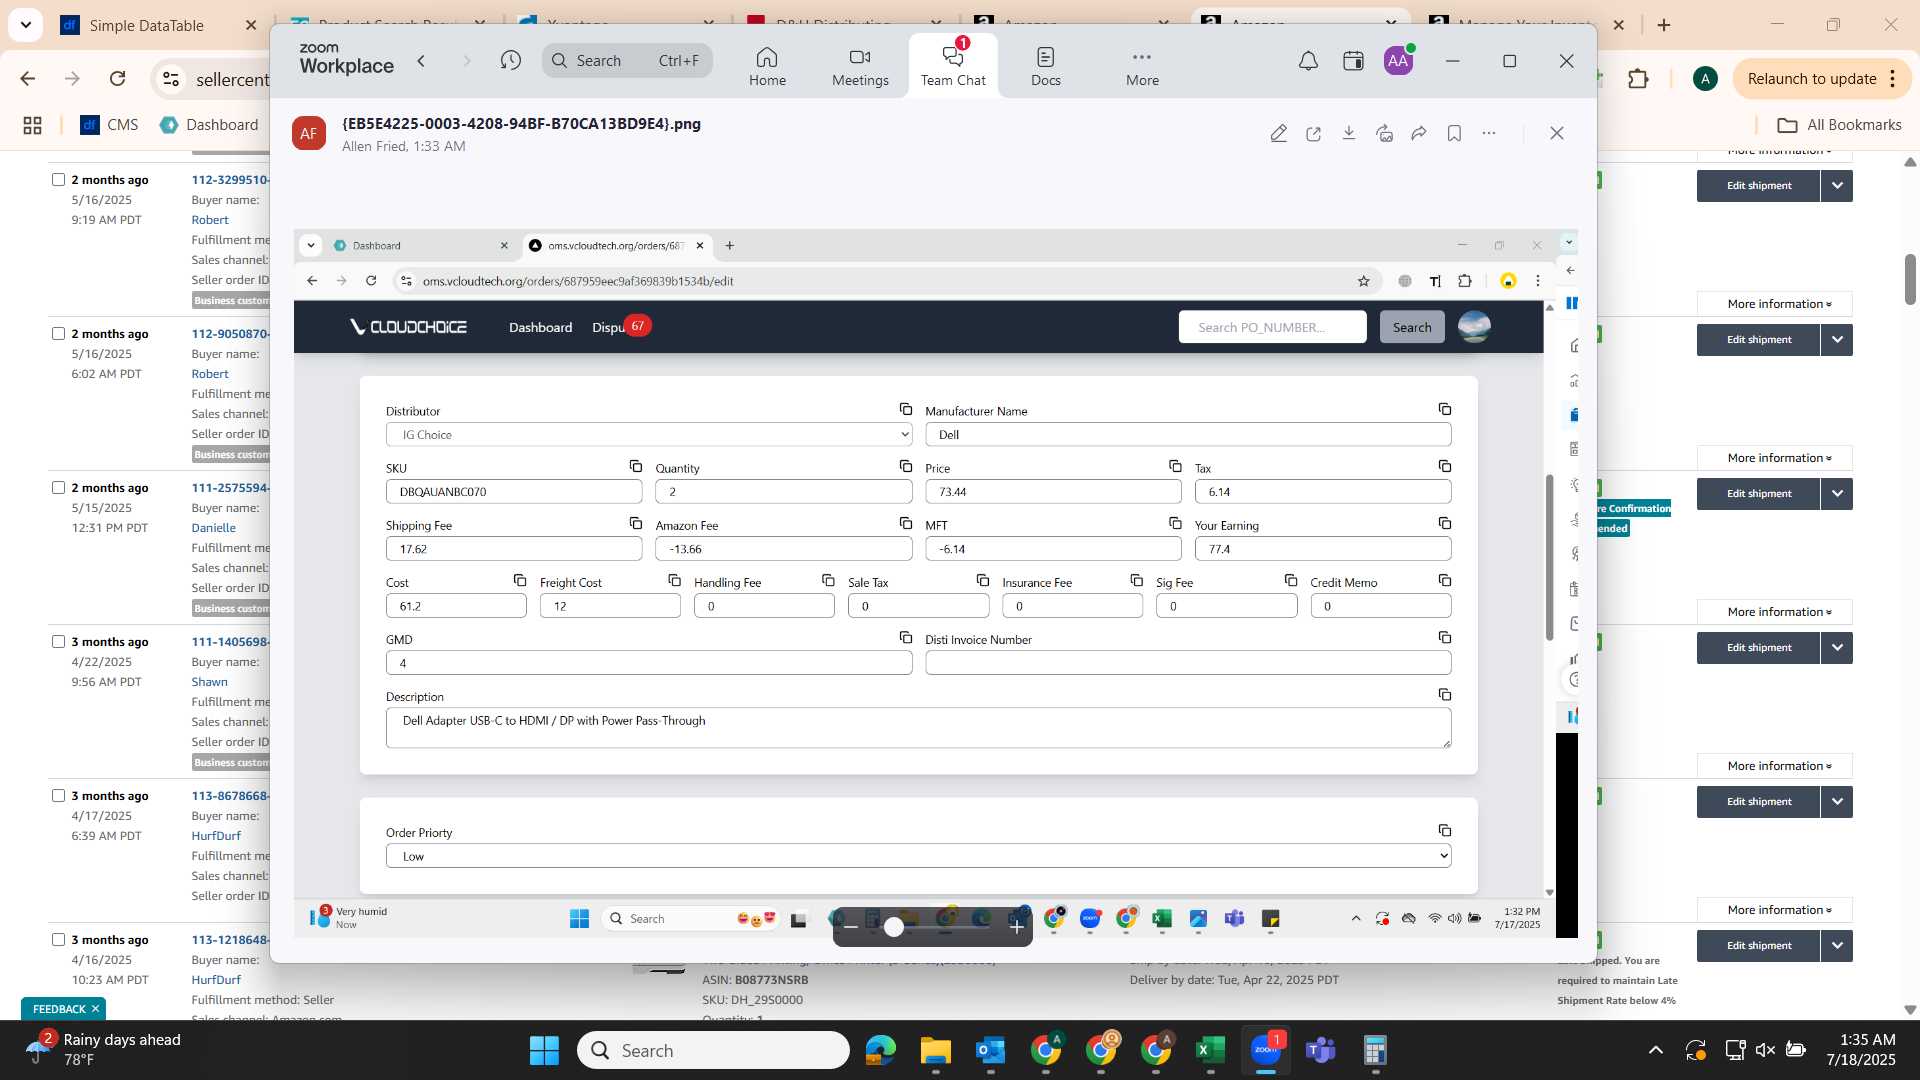Screen dimensions: 1920x1080
Task: Share the image via forward arrow
Action: (x=1419, y=133)
